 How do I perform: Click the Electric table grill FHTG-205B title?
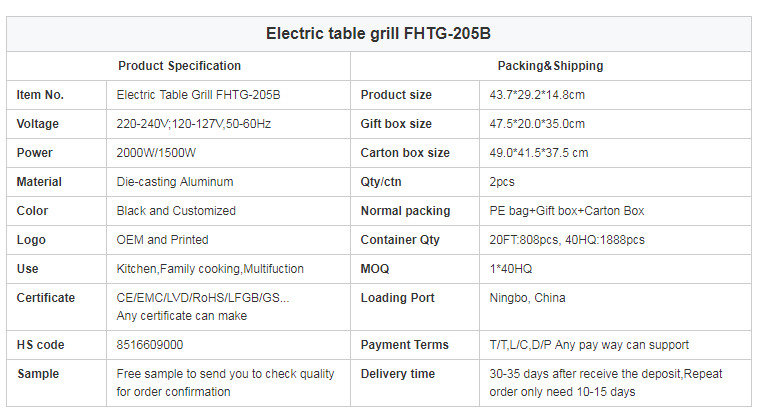pos(378,33)
